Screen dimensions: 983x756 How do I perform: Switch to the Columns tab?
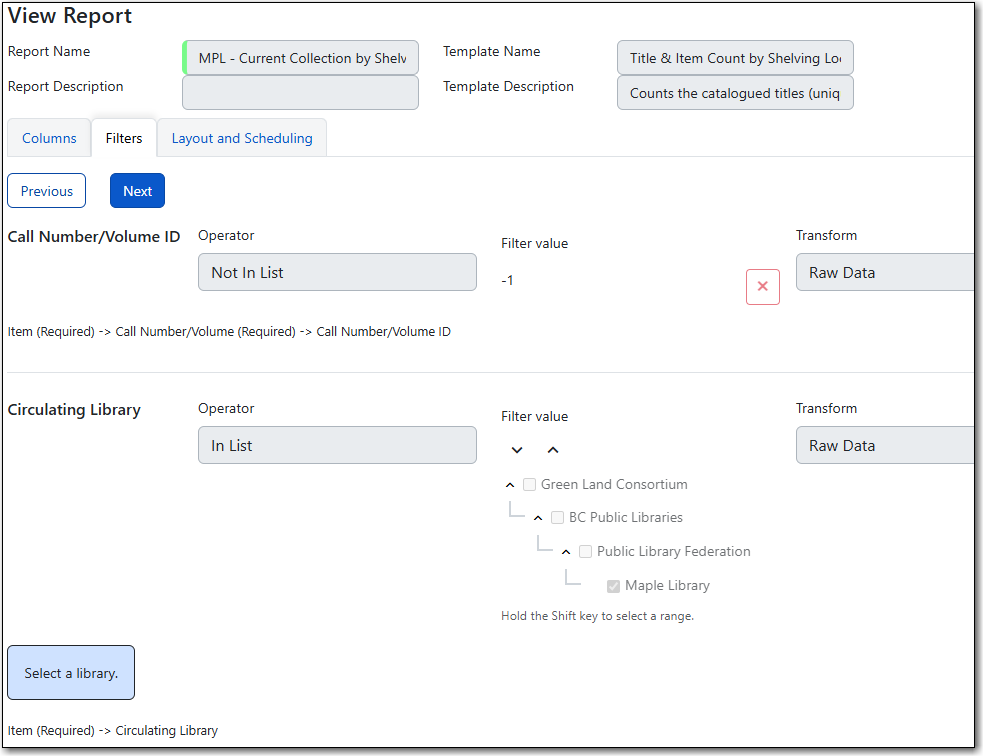click(49, 138)
